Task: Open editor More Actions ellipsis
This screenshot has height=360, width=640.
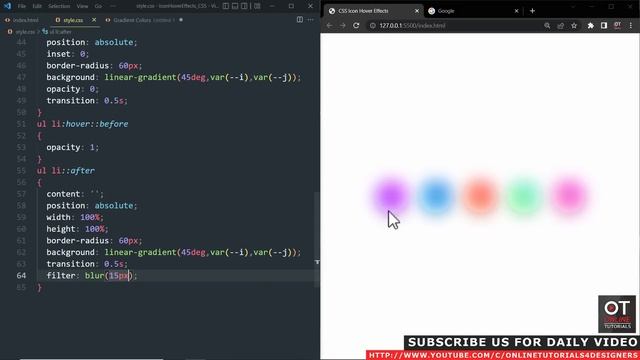Action: pos(311,20)
